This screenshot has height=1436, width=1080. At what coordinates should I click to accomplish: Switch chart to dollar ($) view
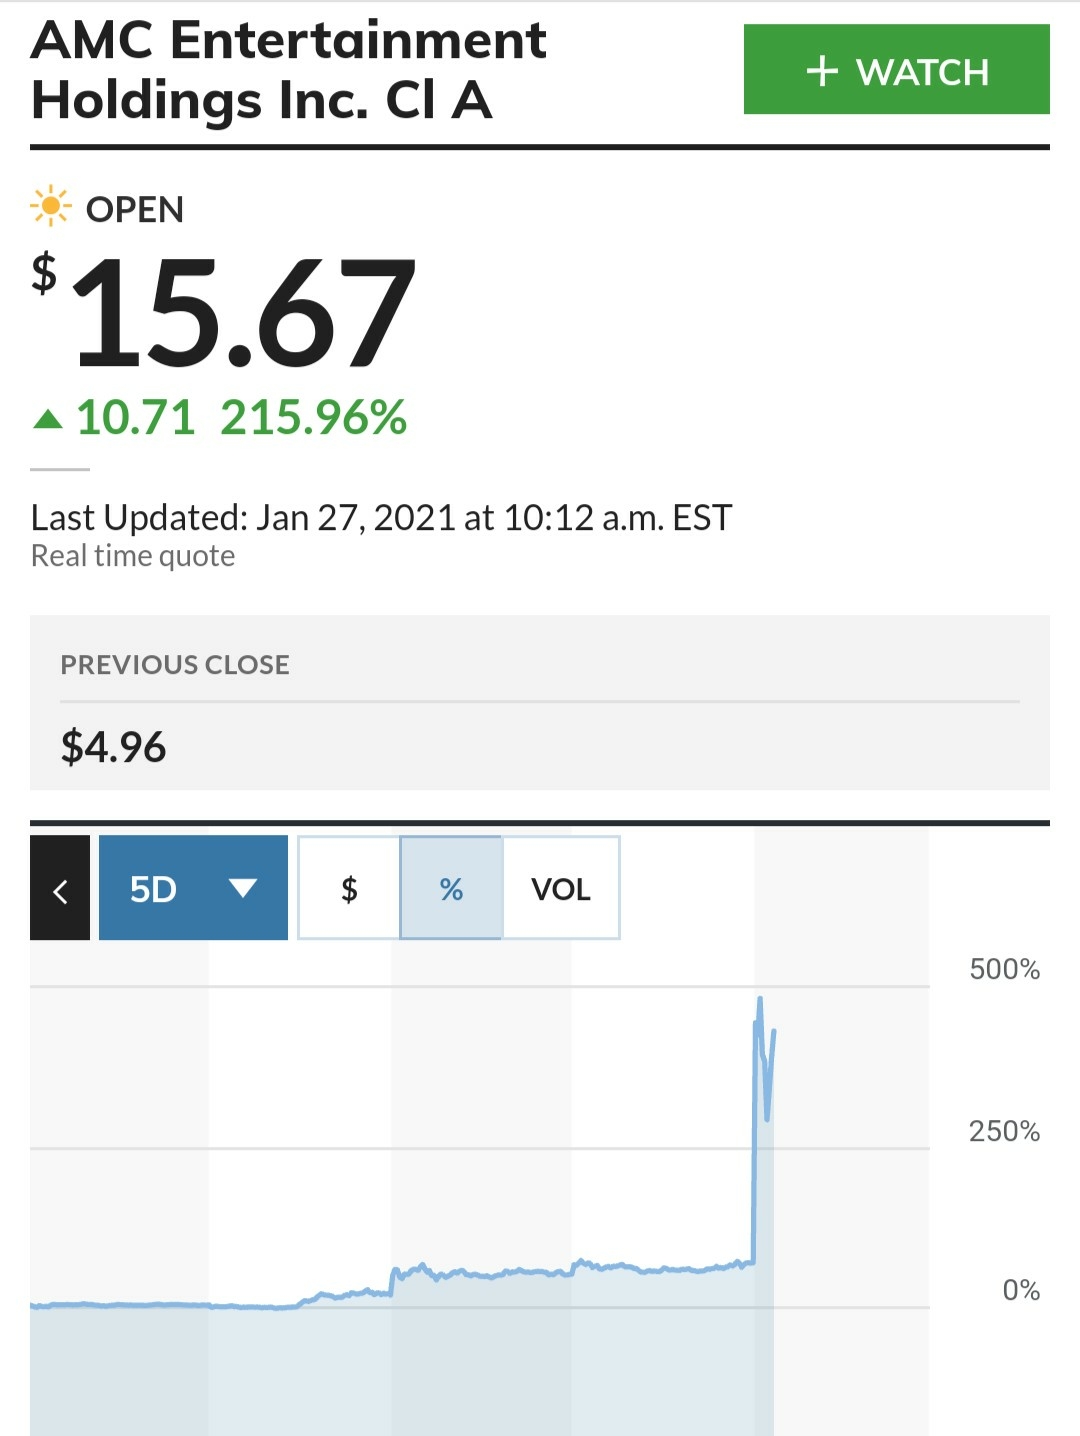(349, 888)
